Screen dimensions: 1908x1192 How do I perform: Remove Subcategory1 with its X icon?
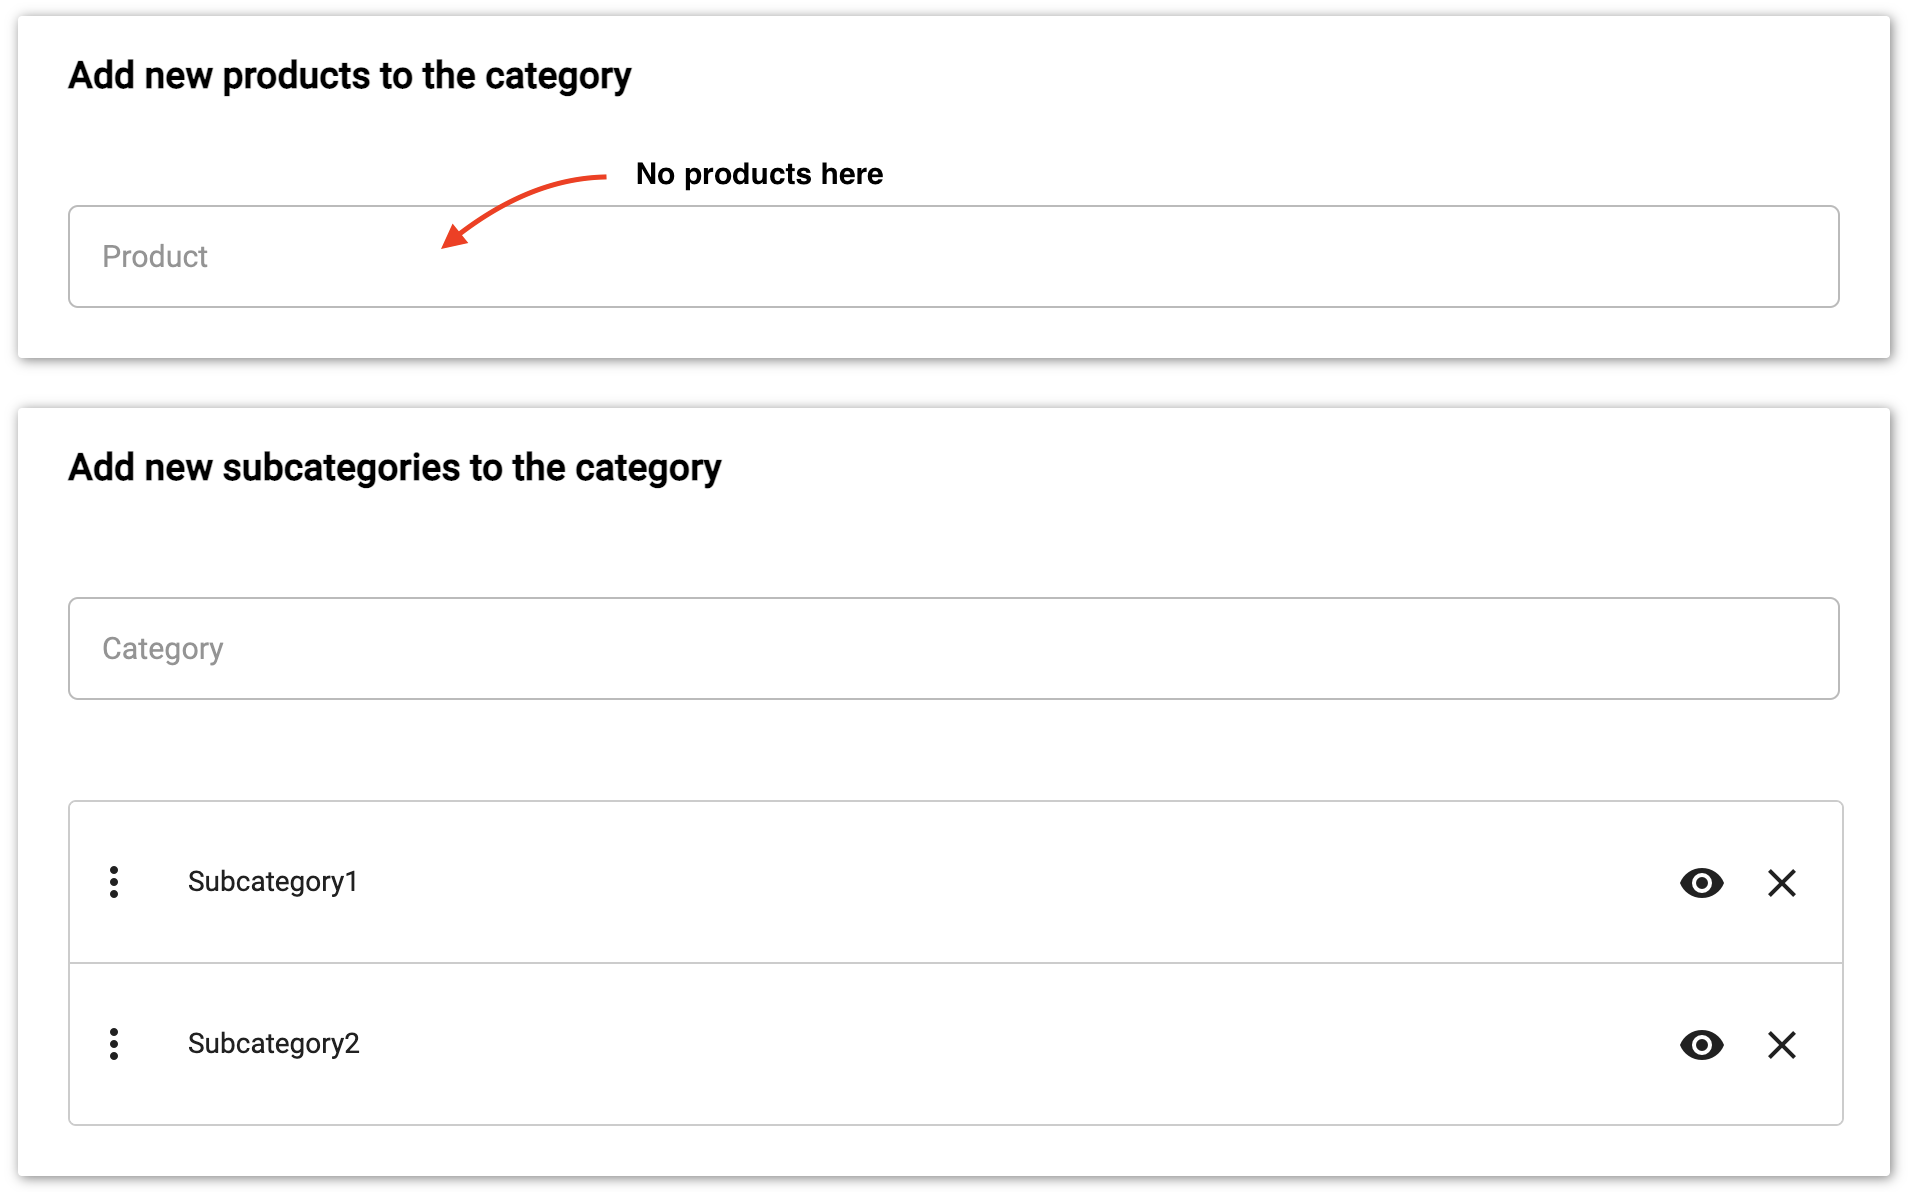point(1781,883)
